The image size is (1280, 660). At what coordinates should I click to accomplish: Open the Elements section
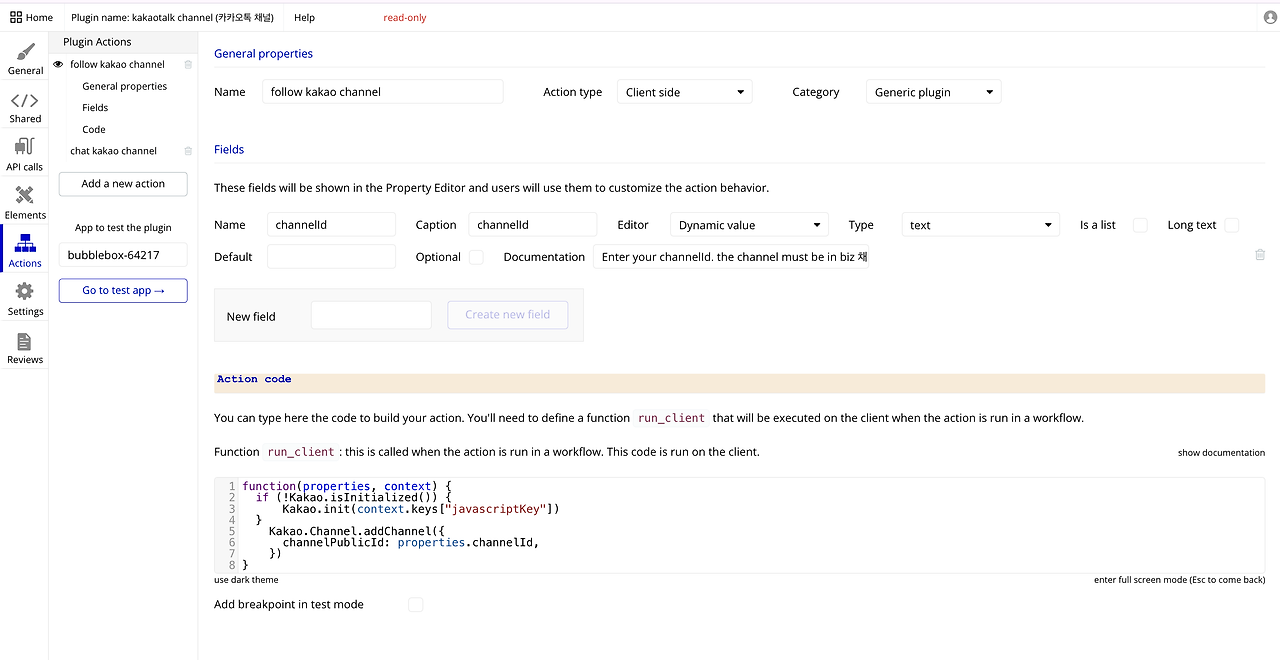(25, 204)
